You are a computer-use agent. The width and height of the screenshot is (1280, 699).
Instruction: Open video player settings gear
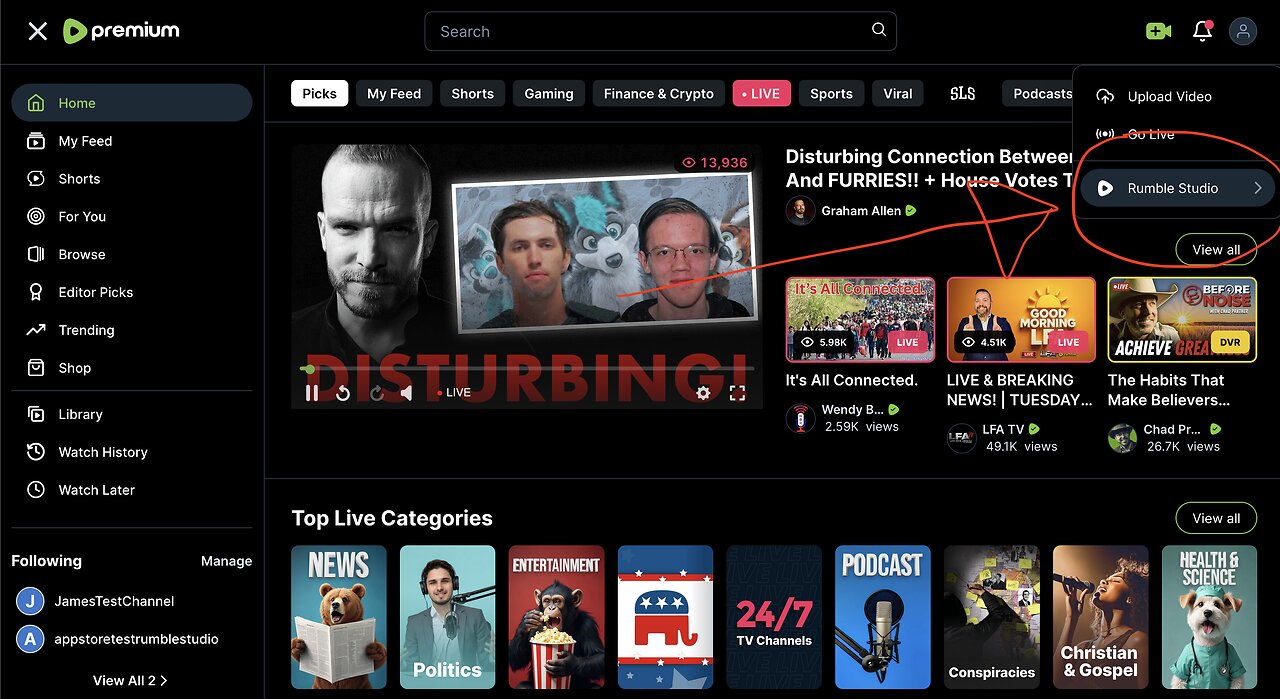[703, 393]
